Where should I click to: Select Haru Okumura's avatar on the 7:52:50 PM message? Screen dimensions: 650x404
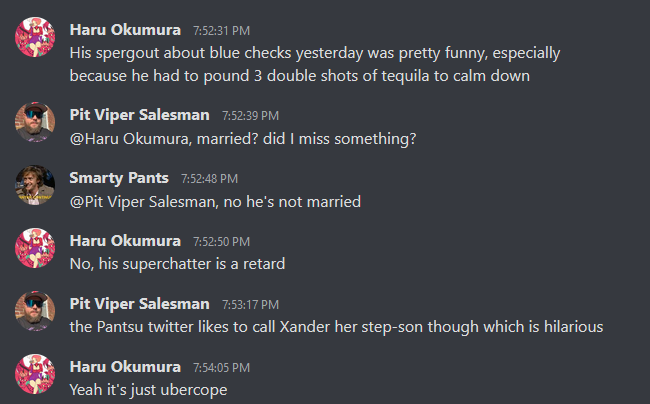click(x=35, y=249)
